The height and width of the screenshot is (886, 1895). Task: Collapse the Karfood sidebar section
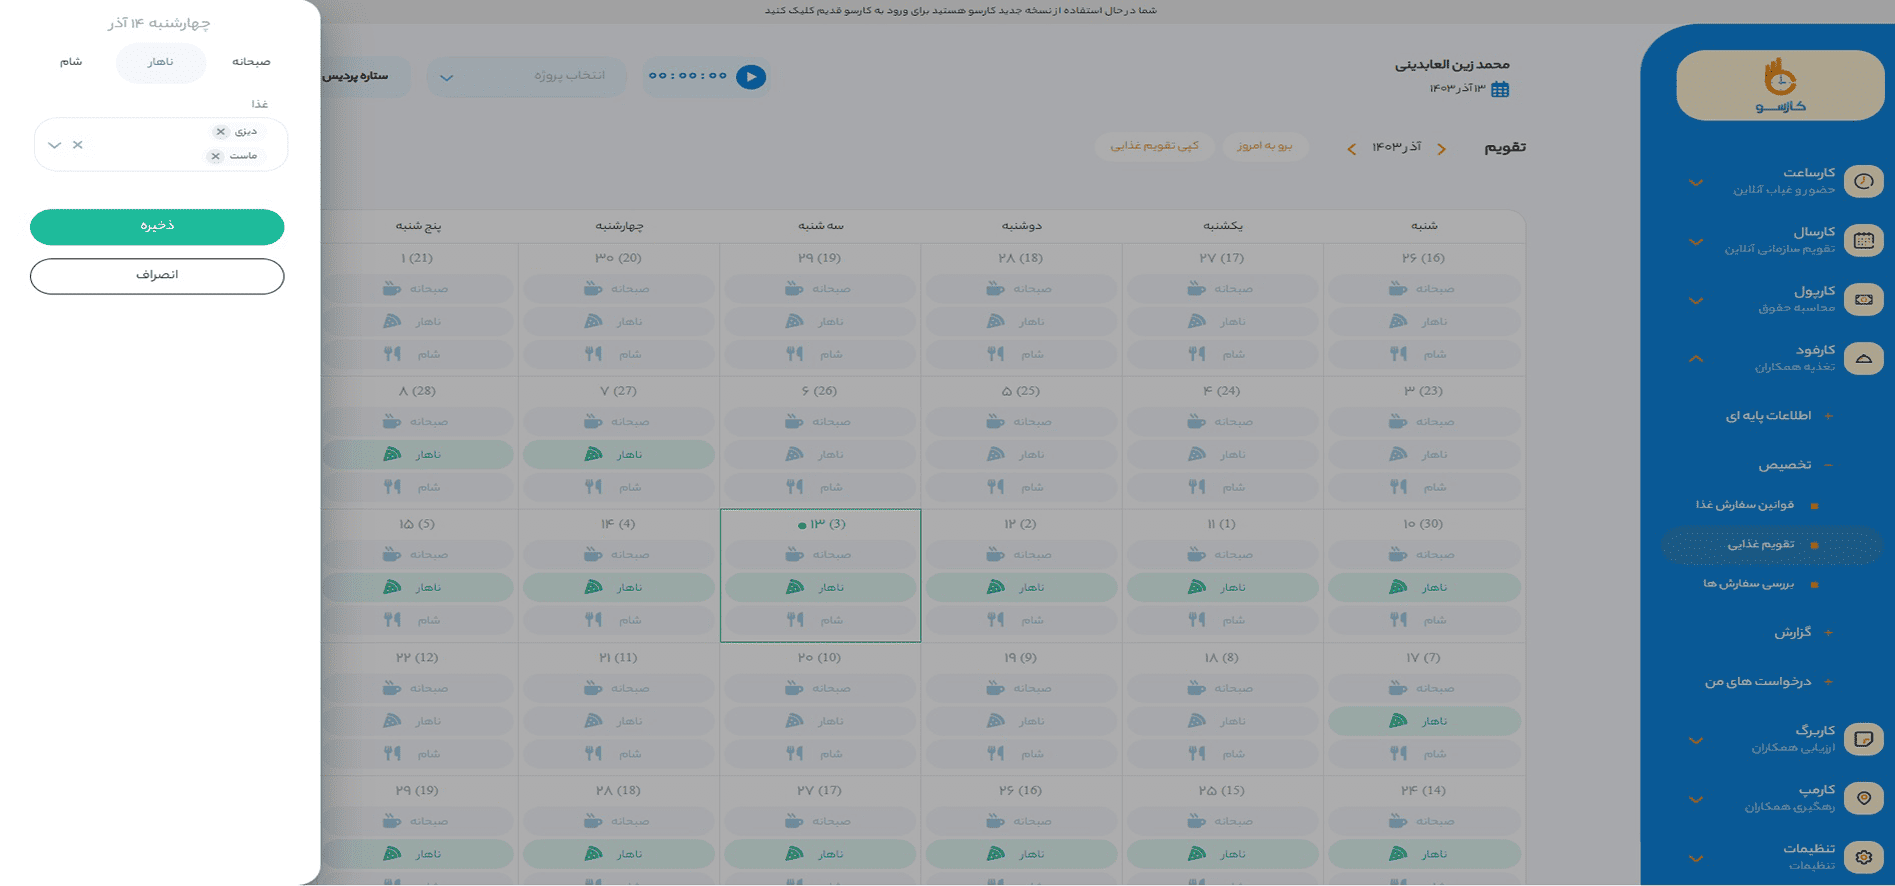1696,358
